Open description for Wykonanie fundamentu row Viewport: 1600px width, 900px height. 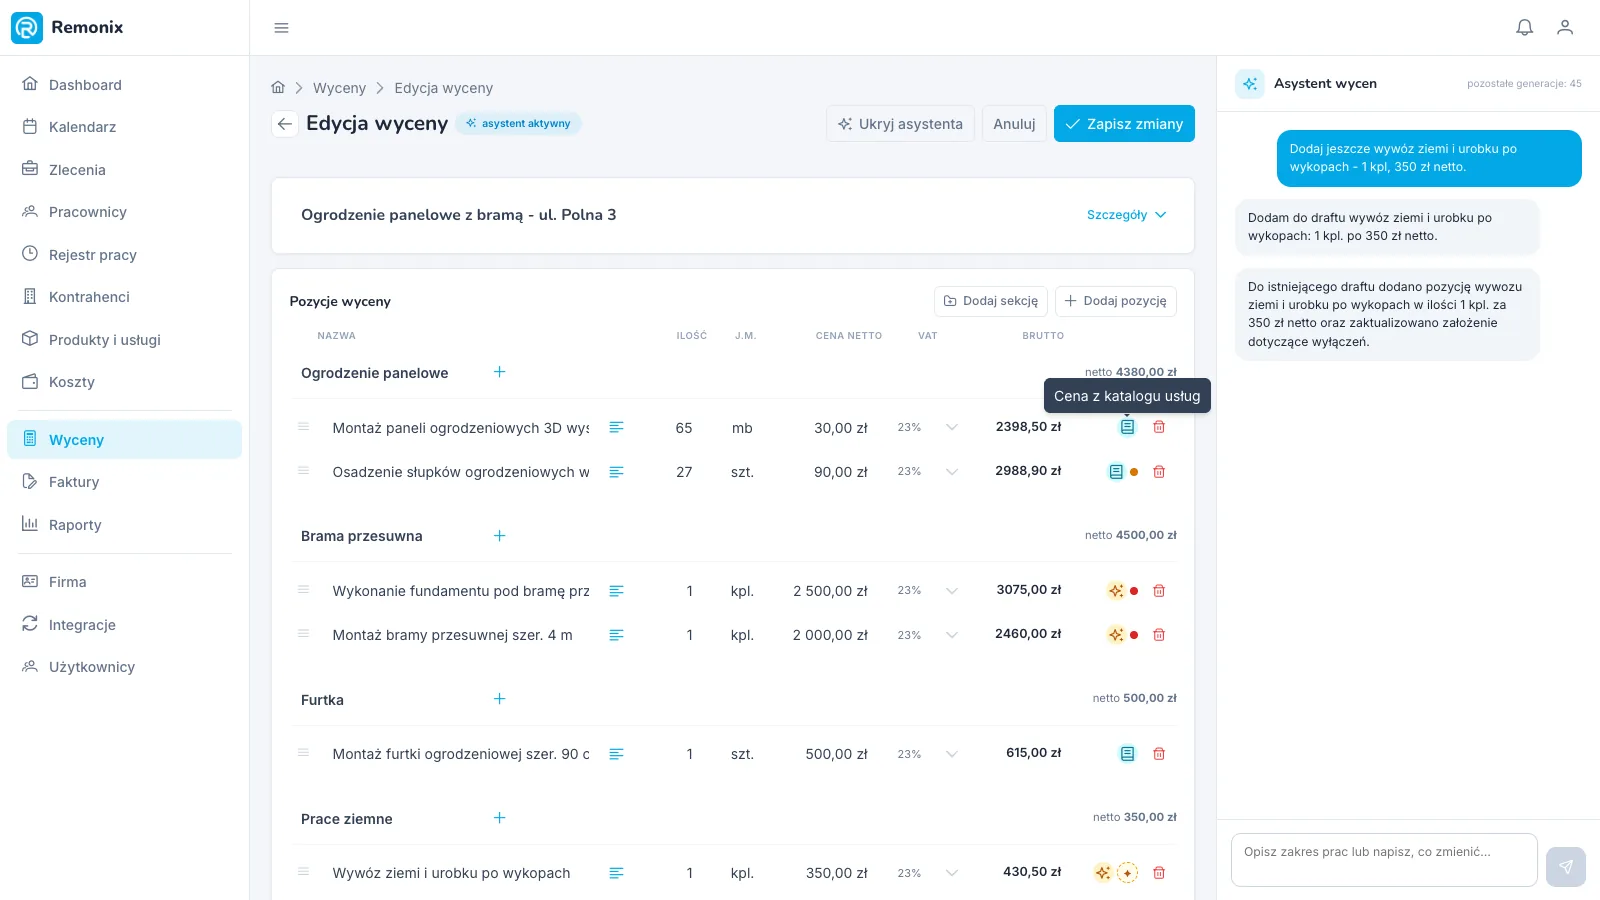(x=616, y=591)
